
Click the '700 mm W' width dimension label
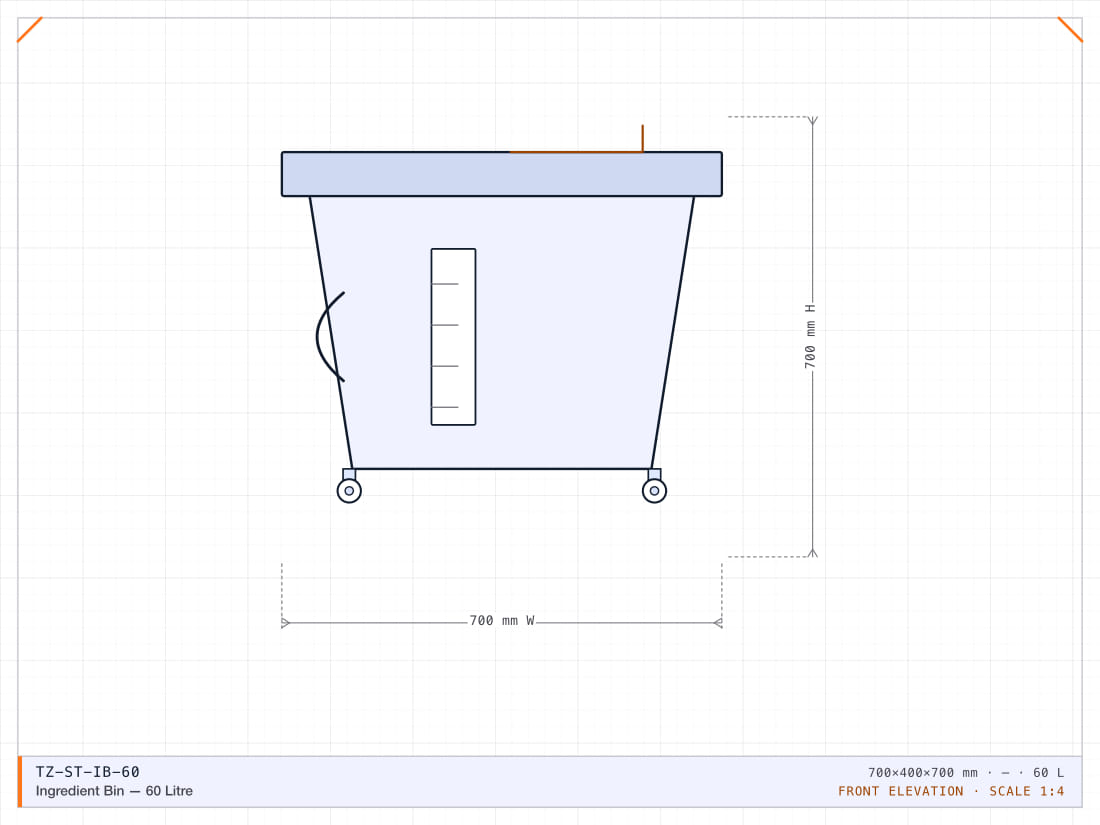point(502,621)
